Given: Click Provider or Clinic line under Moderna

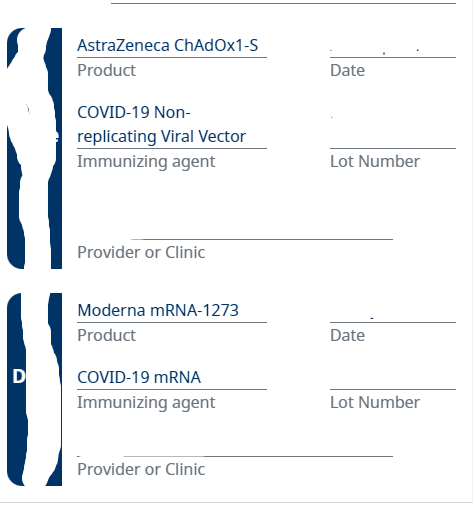Looking at the screenshot, I should pos(235,447).
